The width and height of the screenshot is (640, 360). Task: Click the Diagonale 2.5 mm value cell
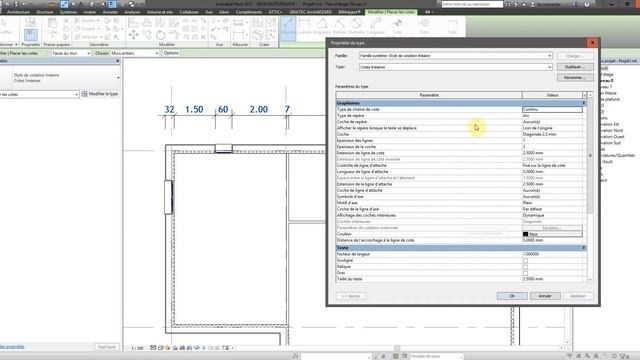(552, 134)
